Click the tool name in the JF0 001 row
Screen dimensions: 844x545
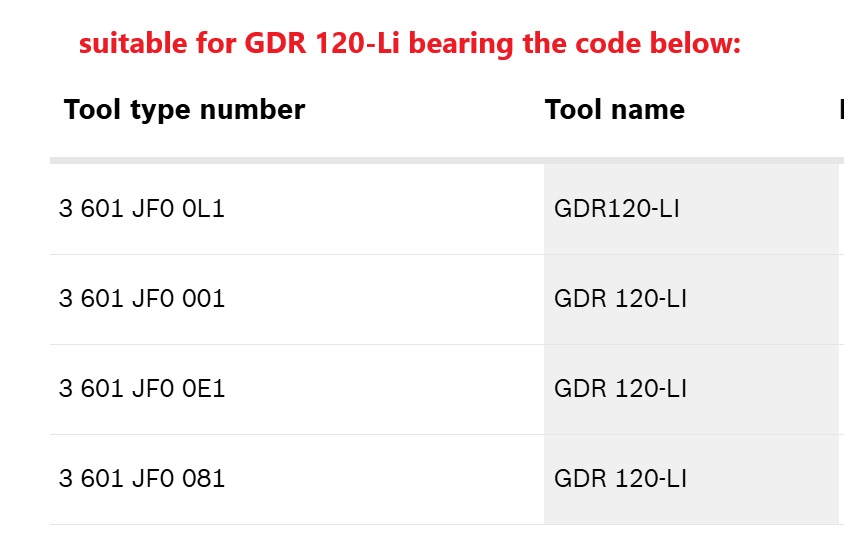(620, 299)
